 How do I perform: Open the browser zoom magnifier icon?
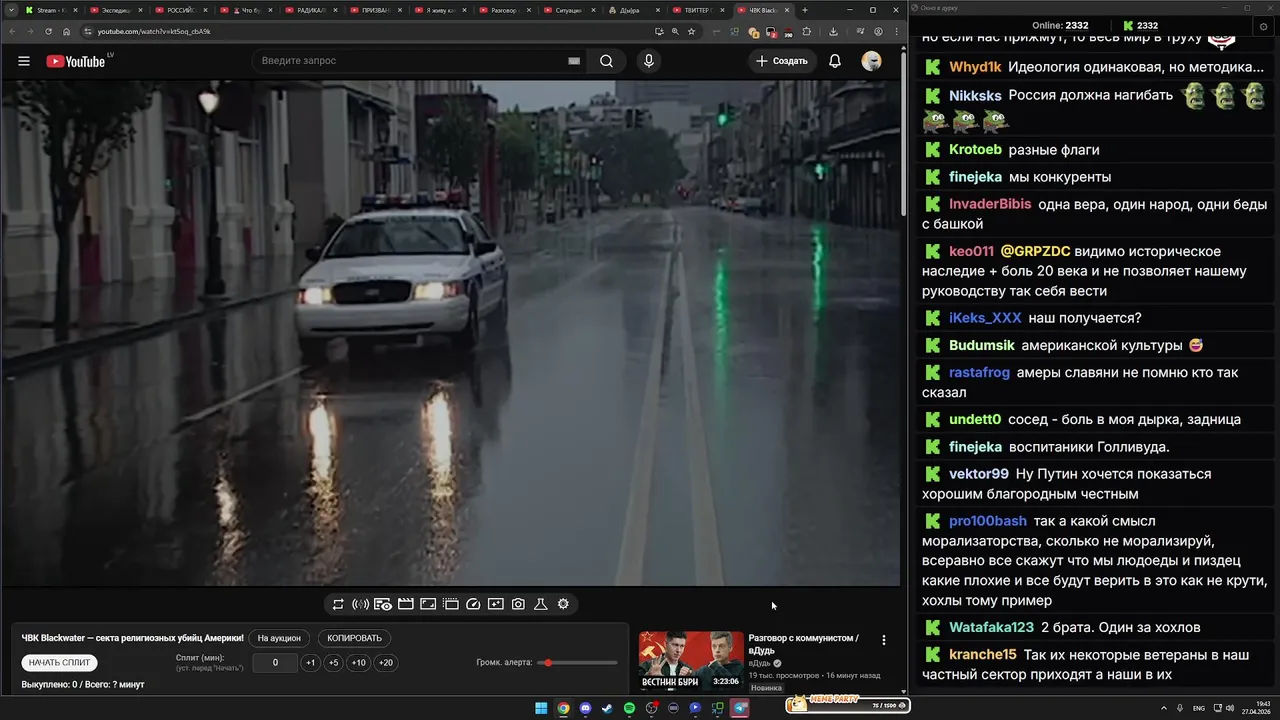pos(675,32)
